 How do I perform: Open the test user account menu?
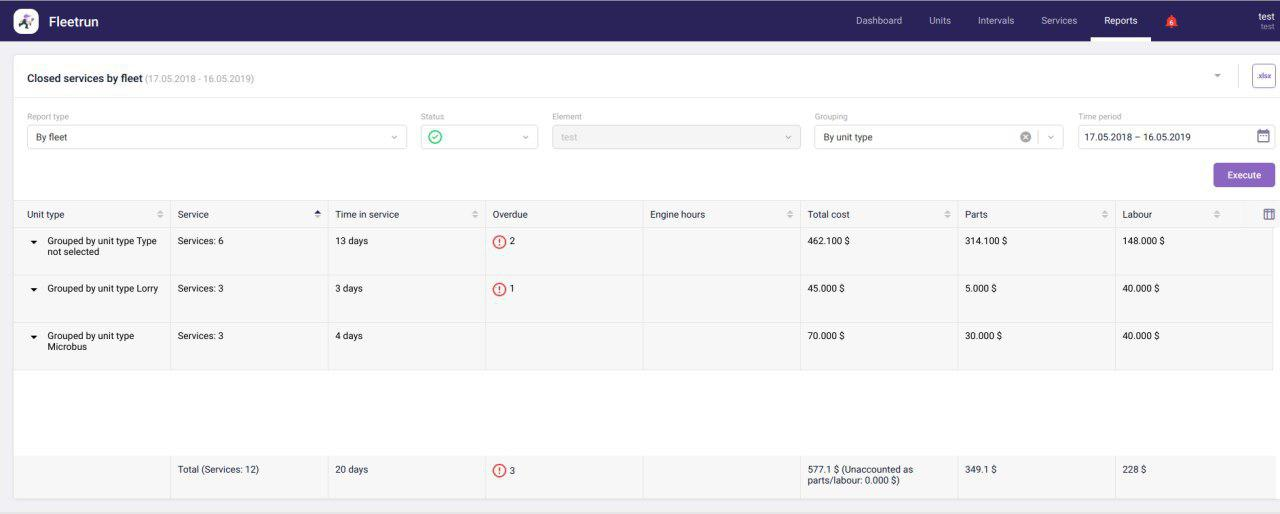(1265, 20)
